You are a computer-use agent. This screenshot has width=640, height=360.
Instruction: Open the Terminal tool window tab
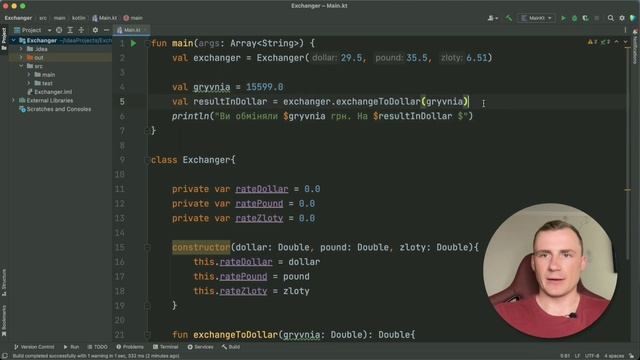pos(165,347)
